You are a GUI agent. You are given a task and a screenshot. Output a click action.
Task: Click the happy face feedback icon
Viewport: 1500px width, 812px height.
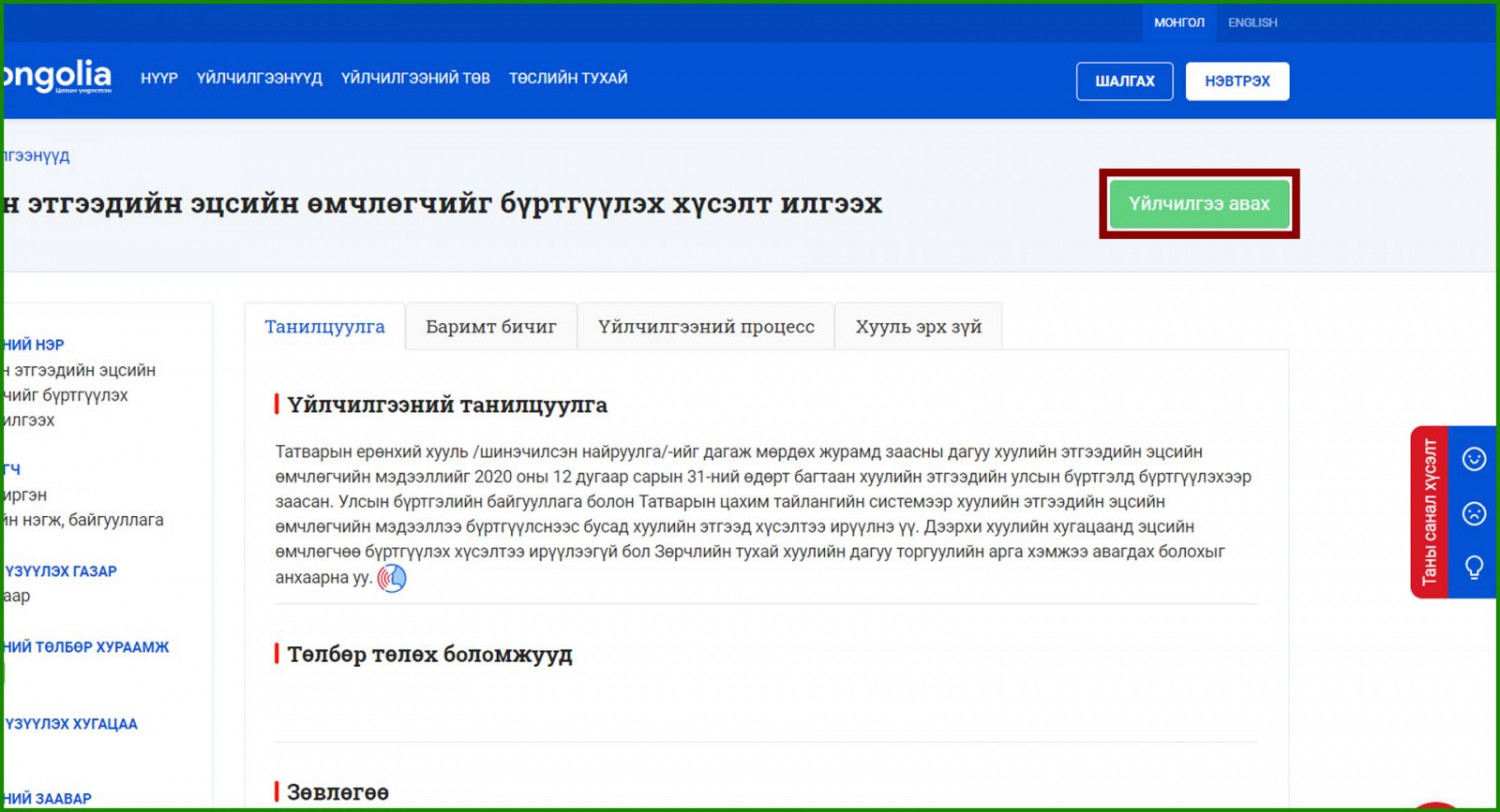1474,459
